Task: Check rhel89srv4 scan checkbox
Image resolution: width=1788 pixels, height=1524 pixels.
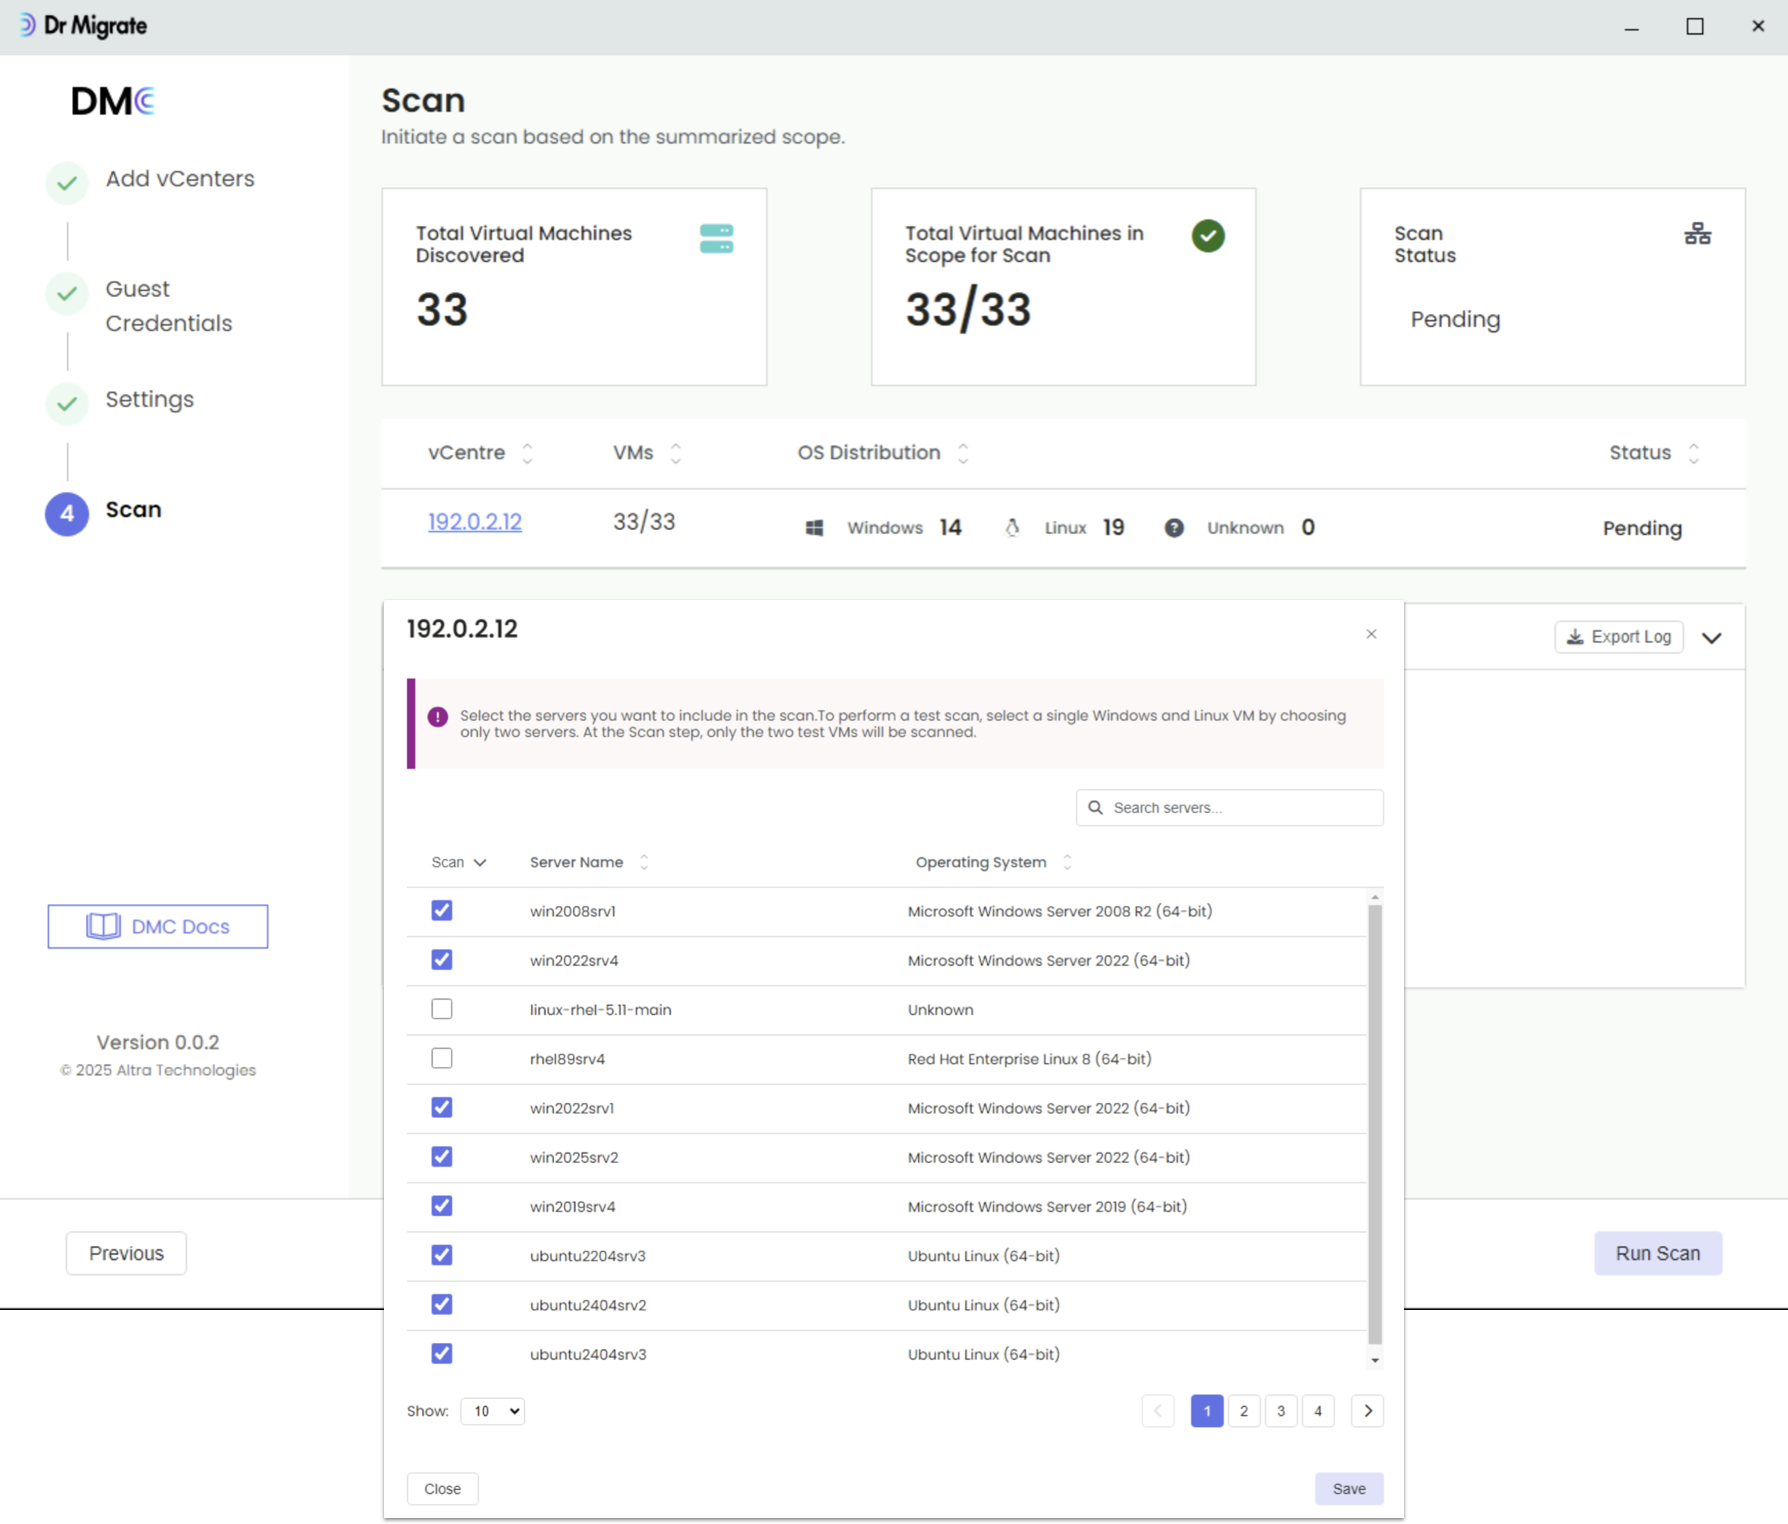Action: tap(442, 1058)
